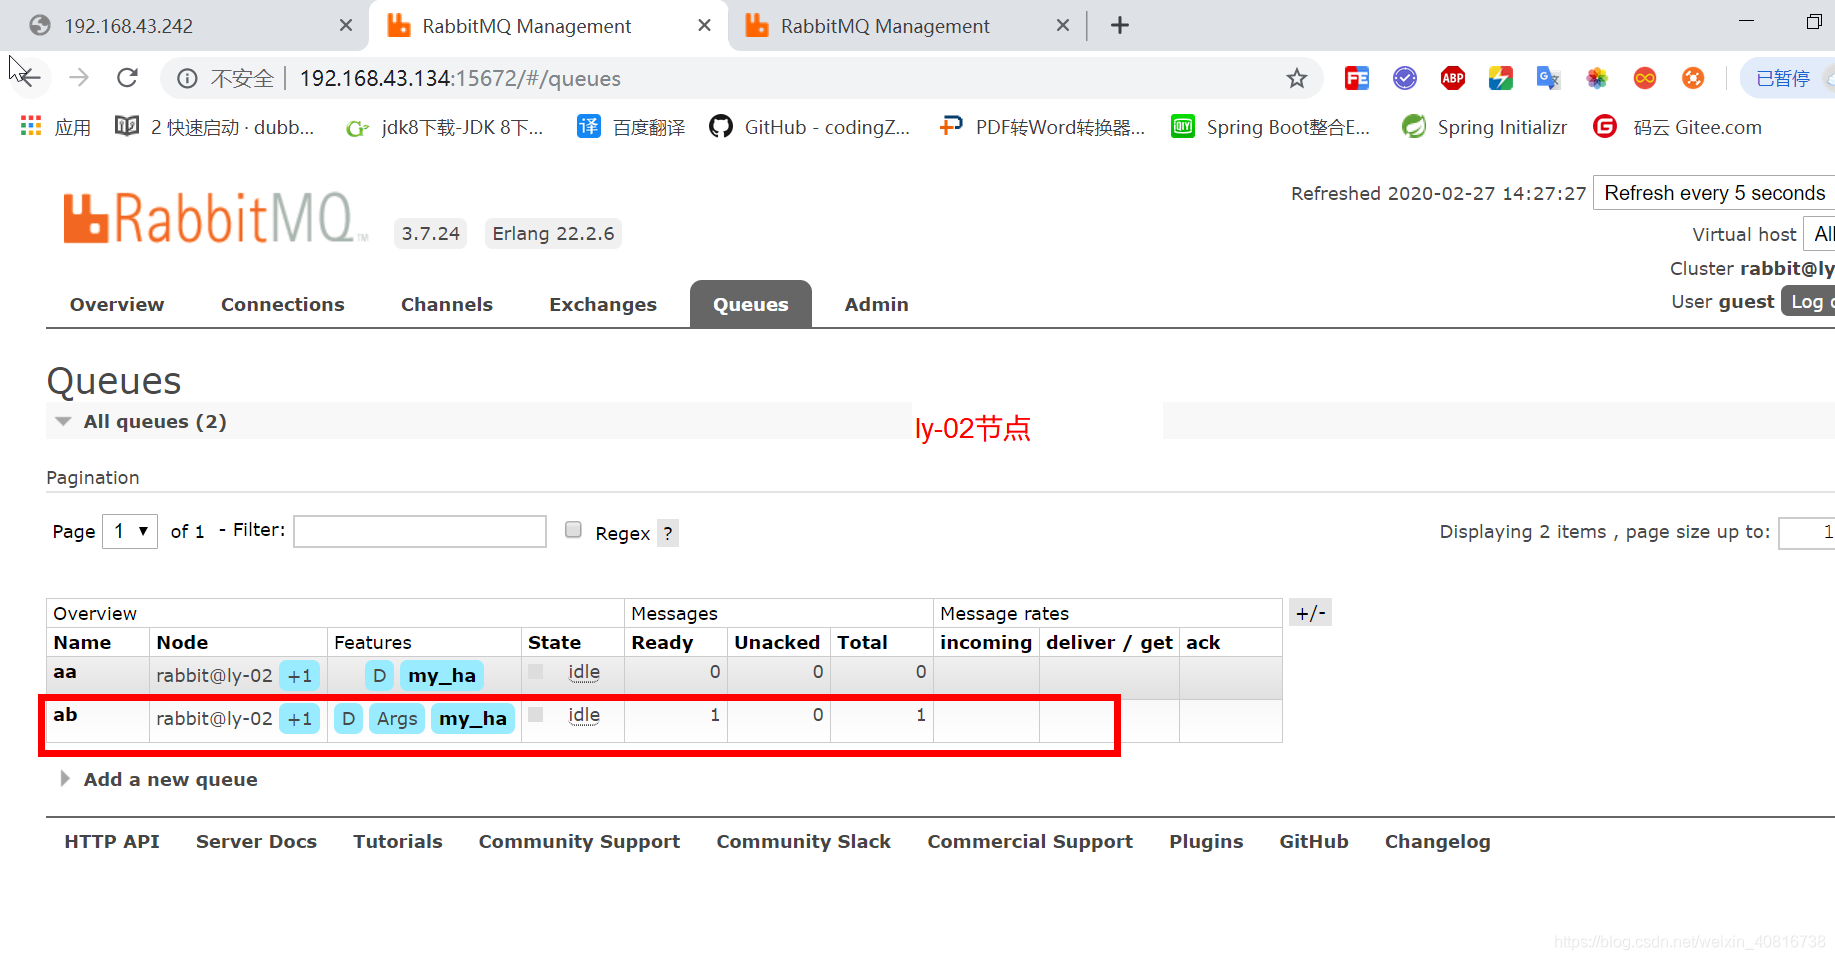The image size is (1835, 960).
Task: Open the PDF to Word converter bookmark
Action: coord(1042,127)
